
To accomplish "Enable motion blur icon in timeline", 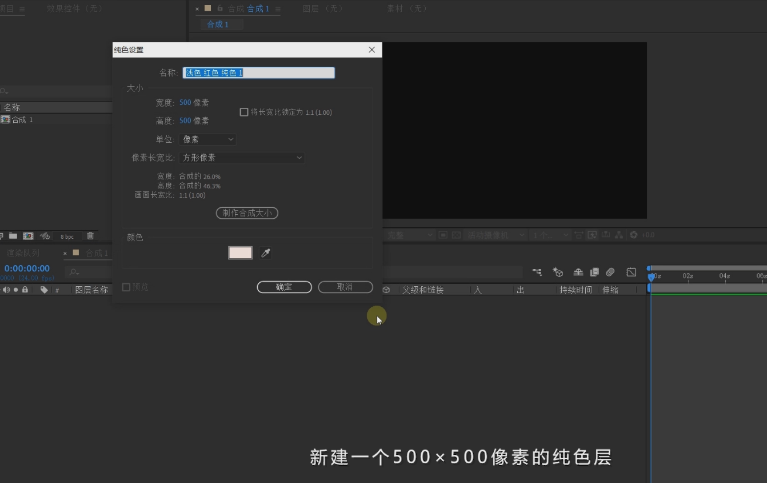I will point(610,272).
